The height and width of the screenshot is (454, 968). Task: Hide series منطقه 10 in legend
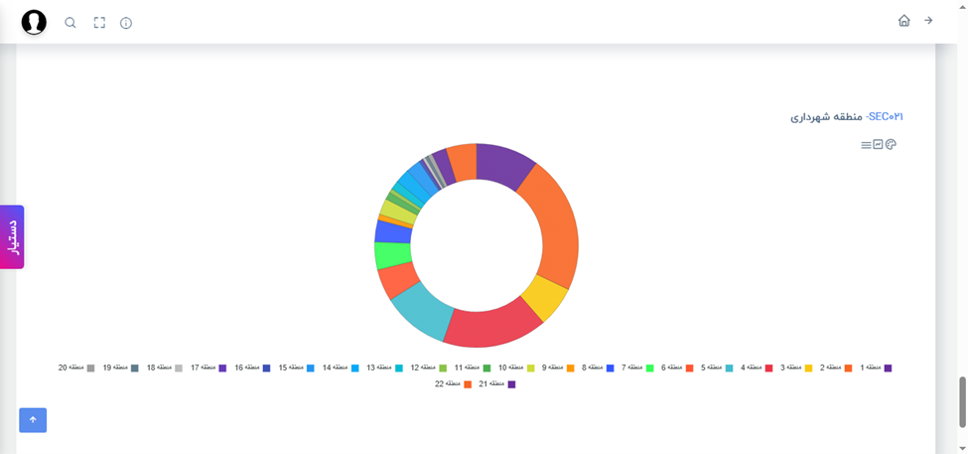click(517, 368)
